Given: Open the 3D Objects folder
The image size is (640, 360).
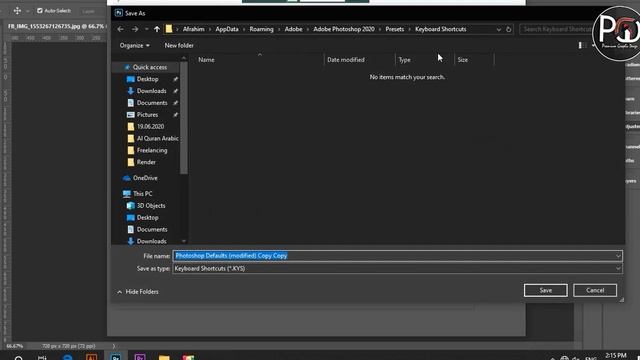Looking at the screenshot, I should 151,205.
